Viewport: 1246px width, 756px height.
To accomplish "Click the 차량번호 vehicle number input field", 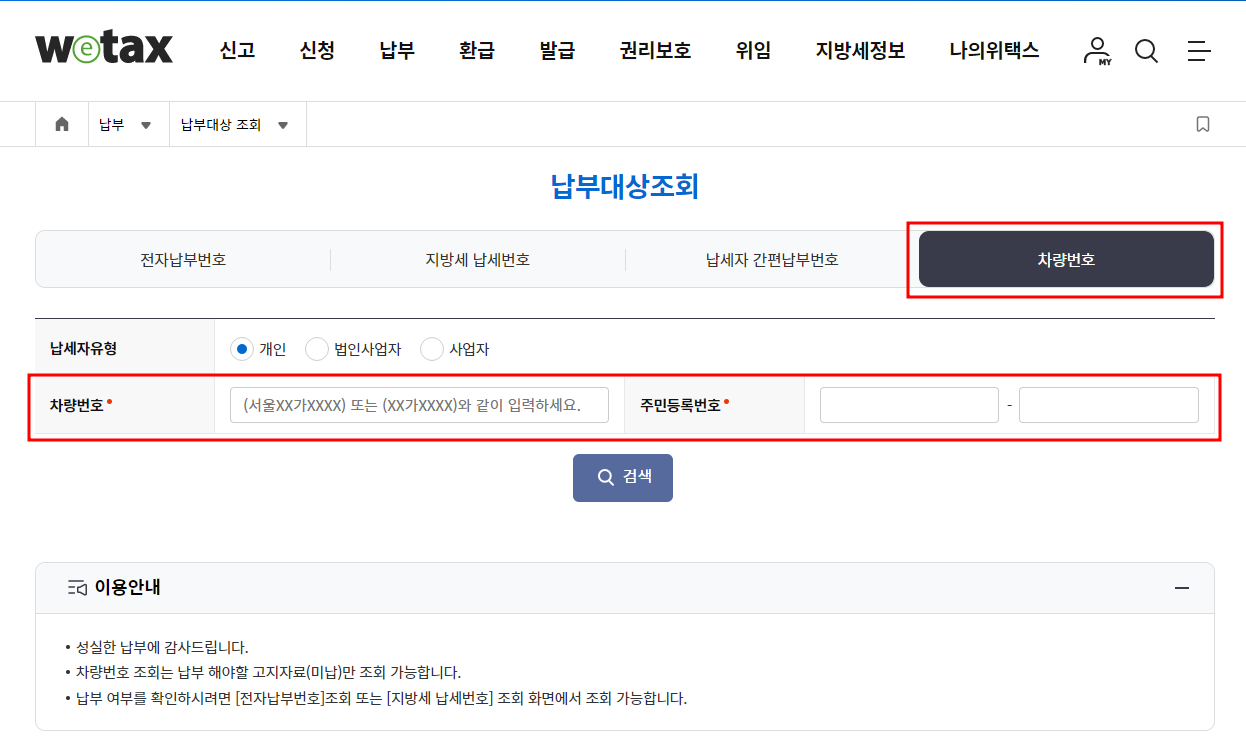I will pyautogui.click(x=418, y=404).
